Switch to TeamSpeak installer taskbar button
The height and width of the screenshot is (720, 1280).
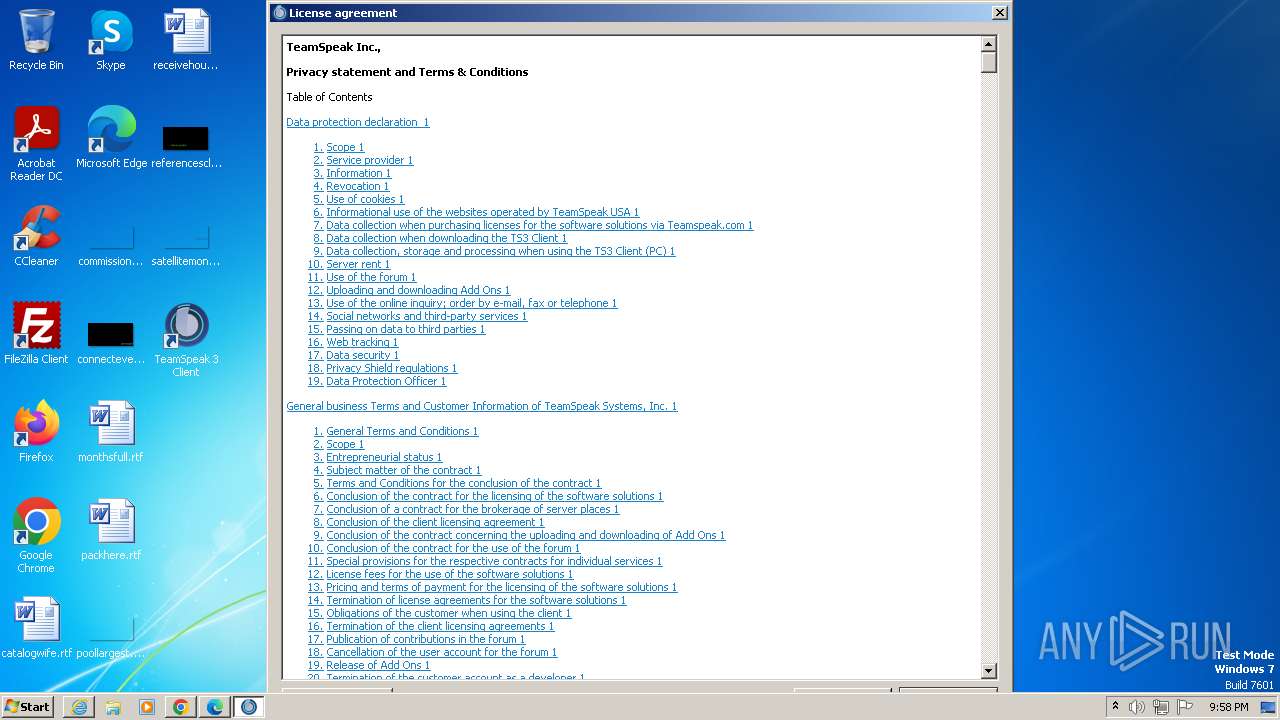tap(249, 707)
